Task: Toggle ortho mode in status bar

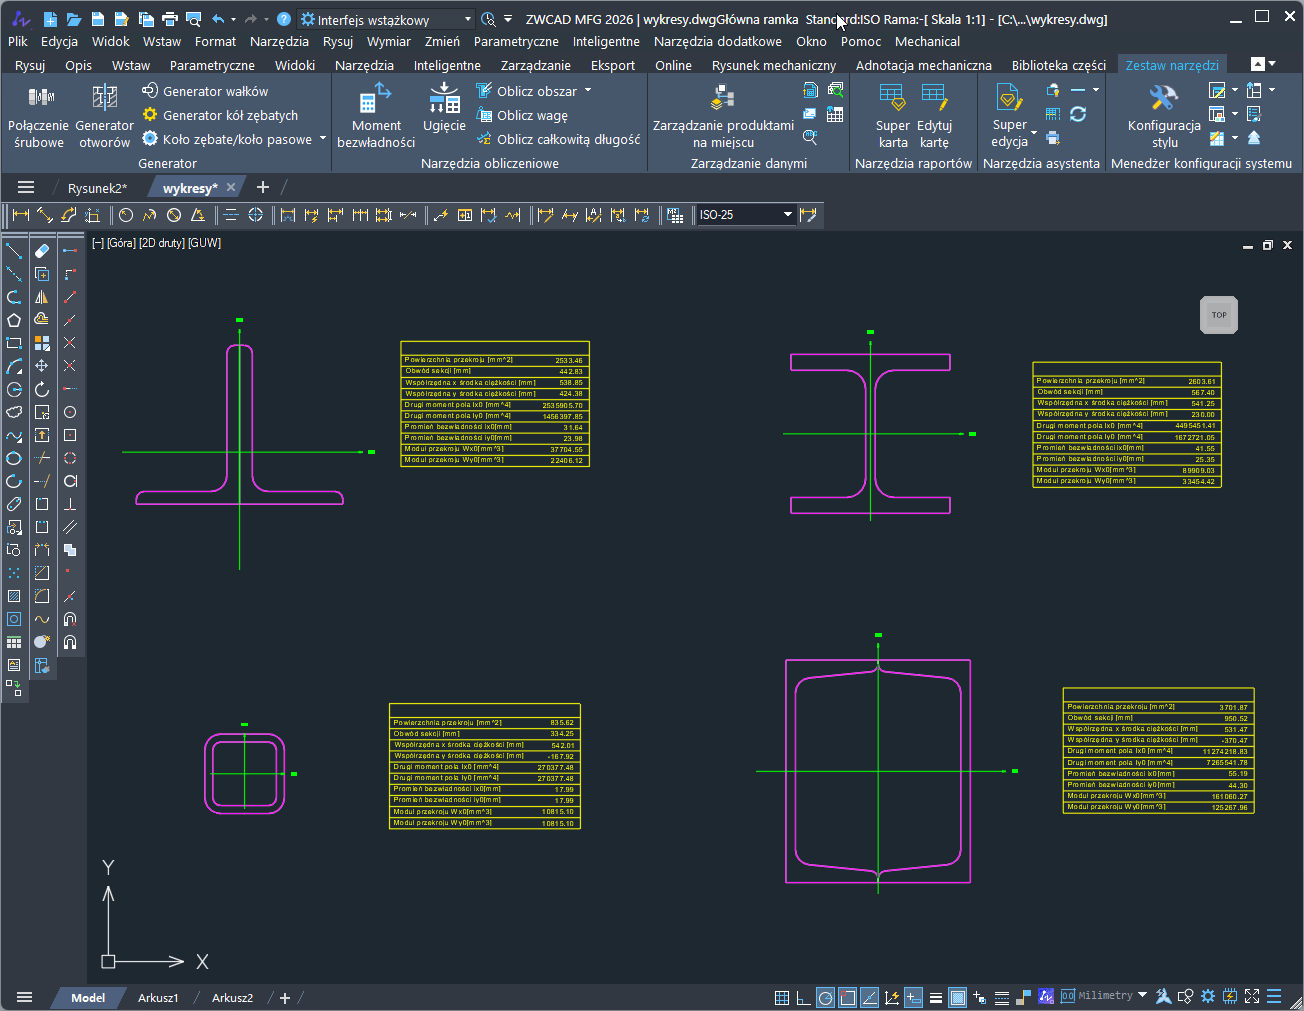Action: tap(803, 997)
